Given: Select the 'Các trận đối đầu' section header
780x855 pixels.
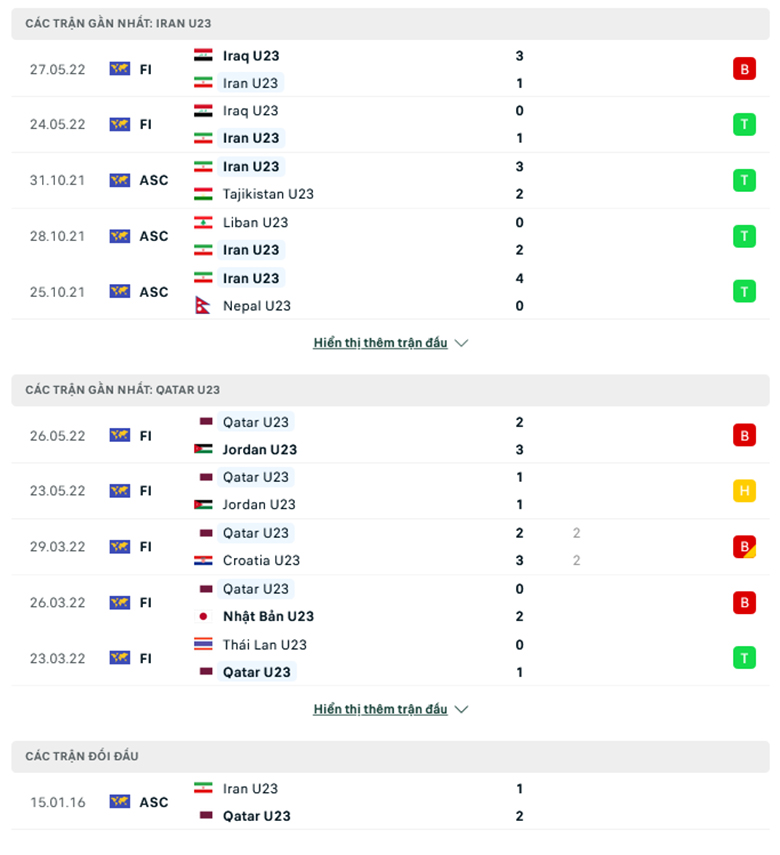Looking at the screenshot, I should click(390, 756).
